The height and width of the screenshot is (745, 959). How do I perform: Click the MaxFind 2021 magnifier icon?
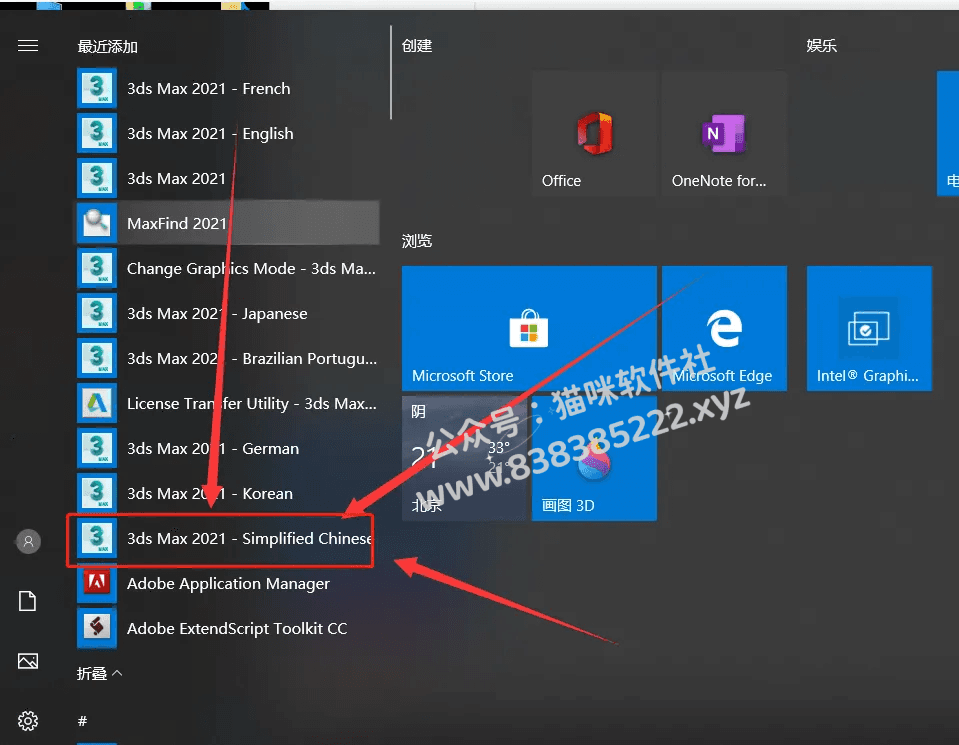(x=97, y=223)
